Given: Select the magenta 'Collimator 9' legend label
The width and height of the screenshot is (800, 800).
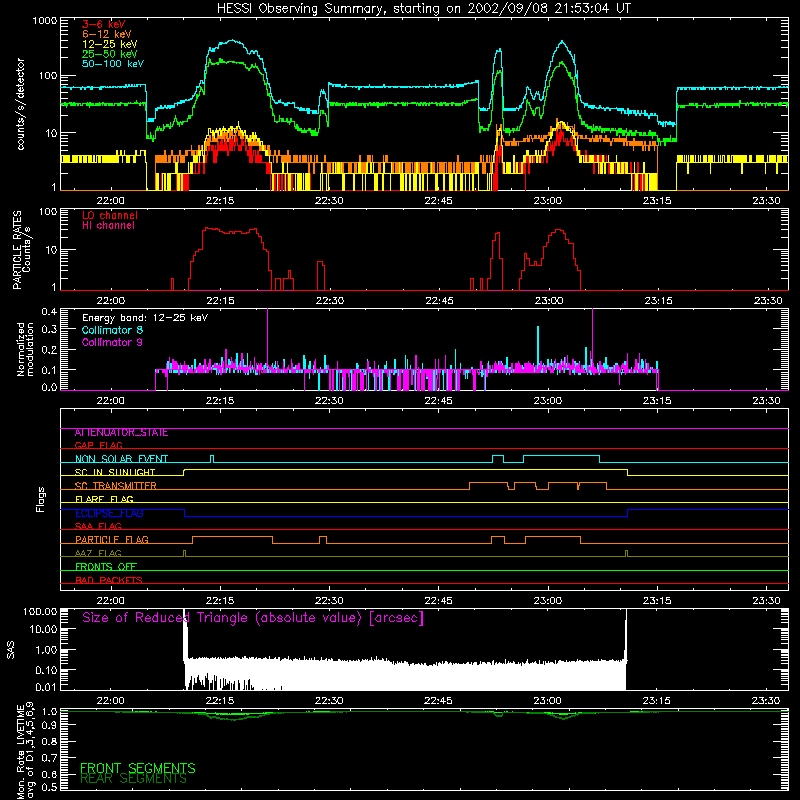Looking at the screenshot, I should (112, 342).
